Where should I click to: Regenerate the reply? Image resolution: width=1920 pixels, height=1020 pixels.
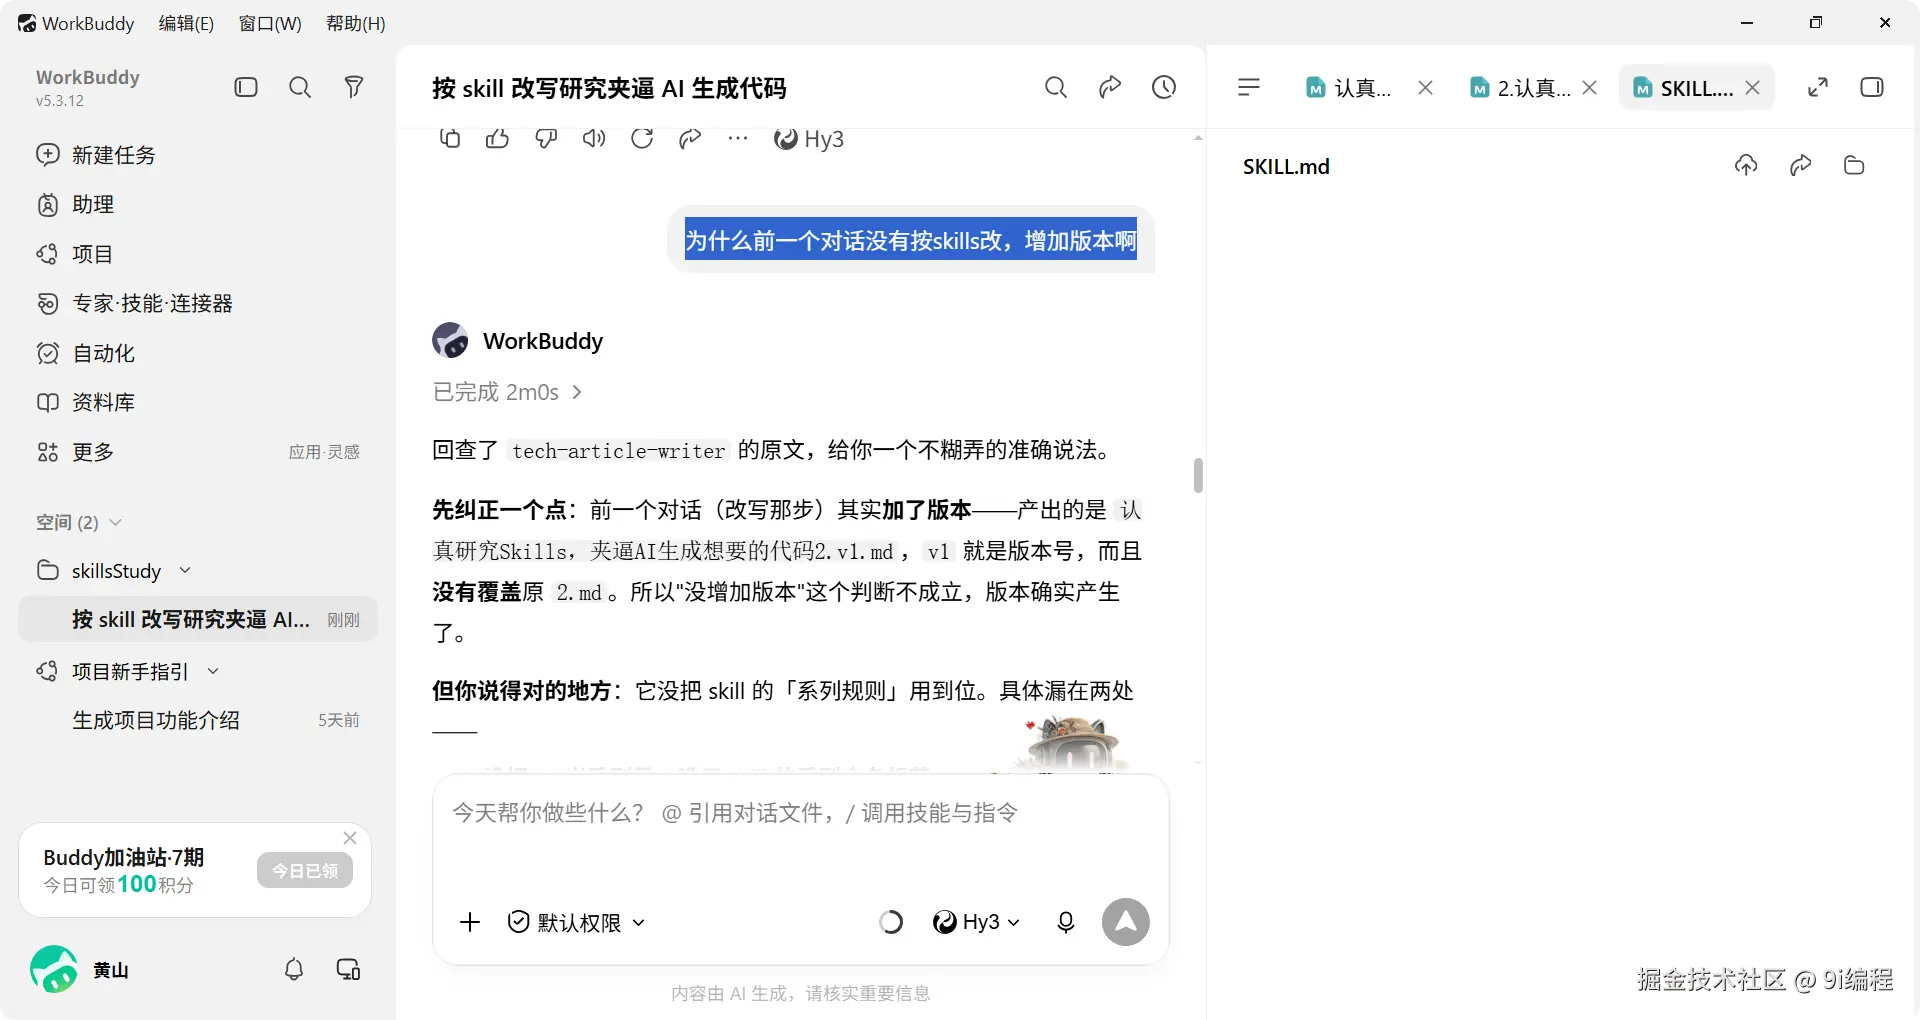(x=642, y=139)
